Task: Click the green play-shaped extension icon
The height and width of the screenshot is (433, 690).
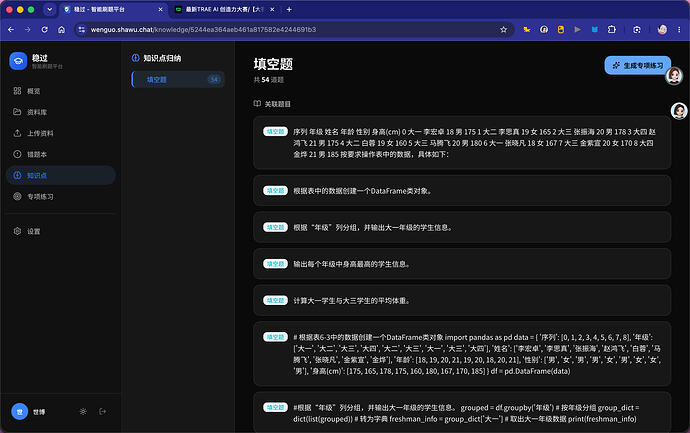Action: (577, 29)
